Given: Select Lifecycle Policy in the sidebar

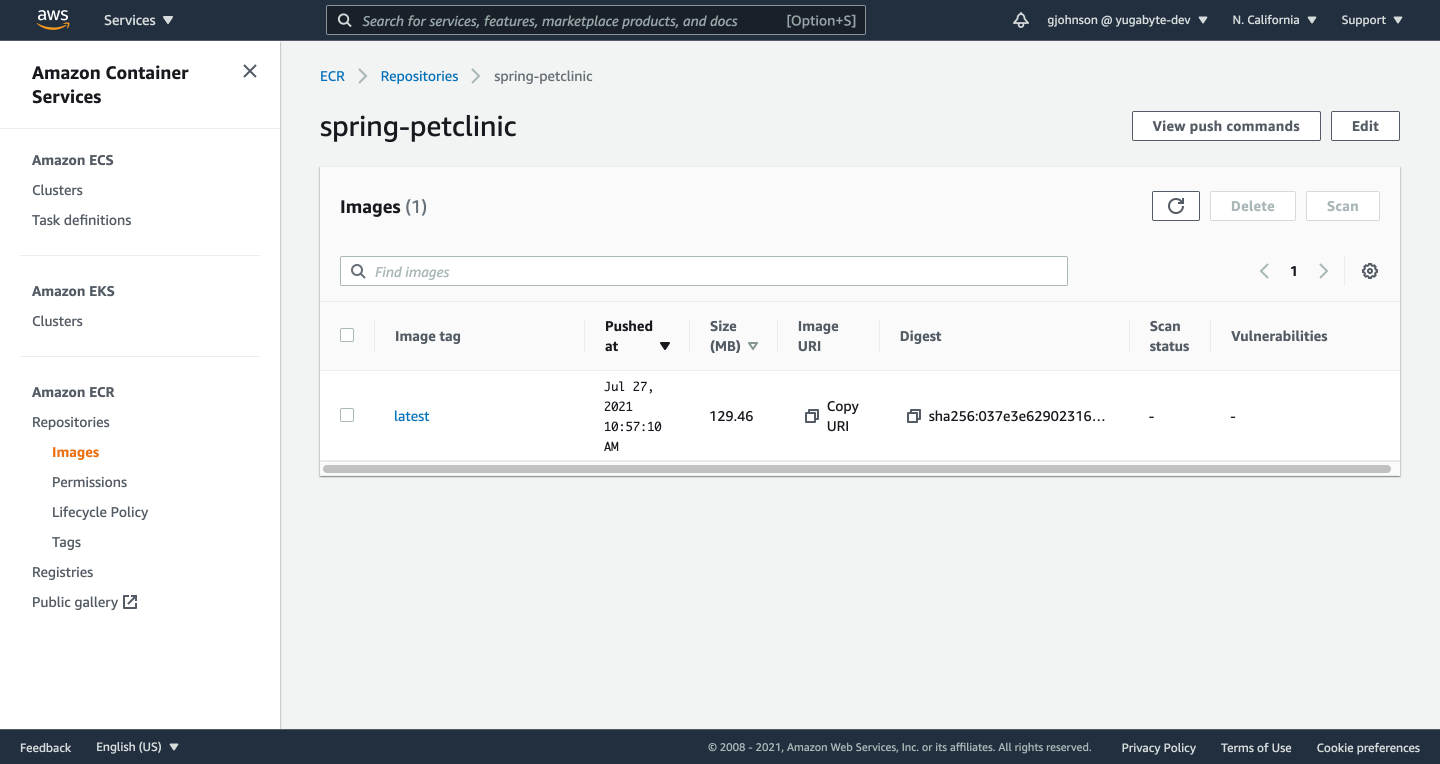Looking at the screenshot, I should click(99, 511).
